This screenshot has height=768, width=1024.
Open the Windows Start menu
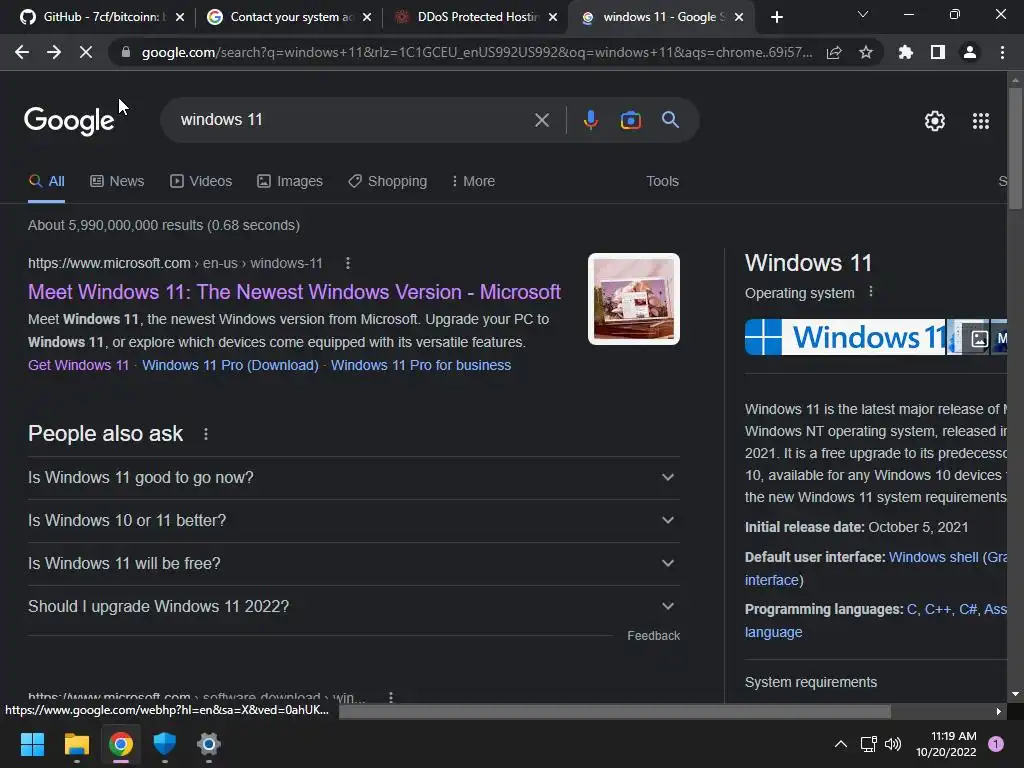pos(32,744)
